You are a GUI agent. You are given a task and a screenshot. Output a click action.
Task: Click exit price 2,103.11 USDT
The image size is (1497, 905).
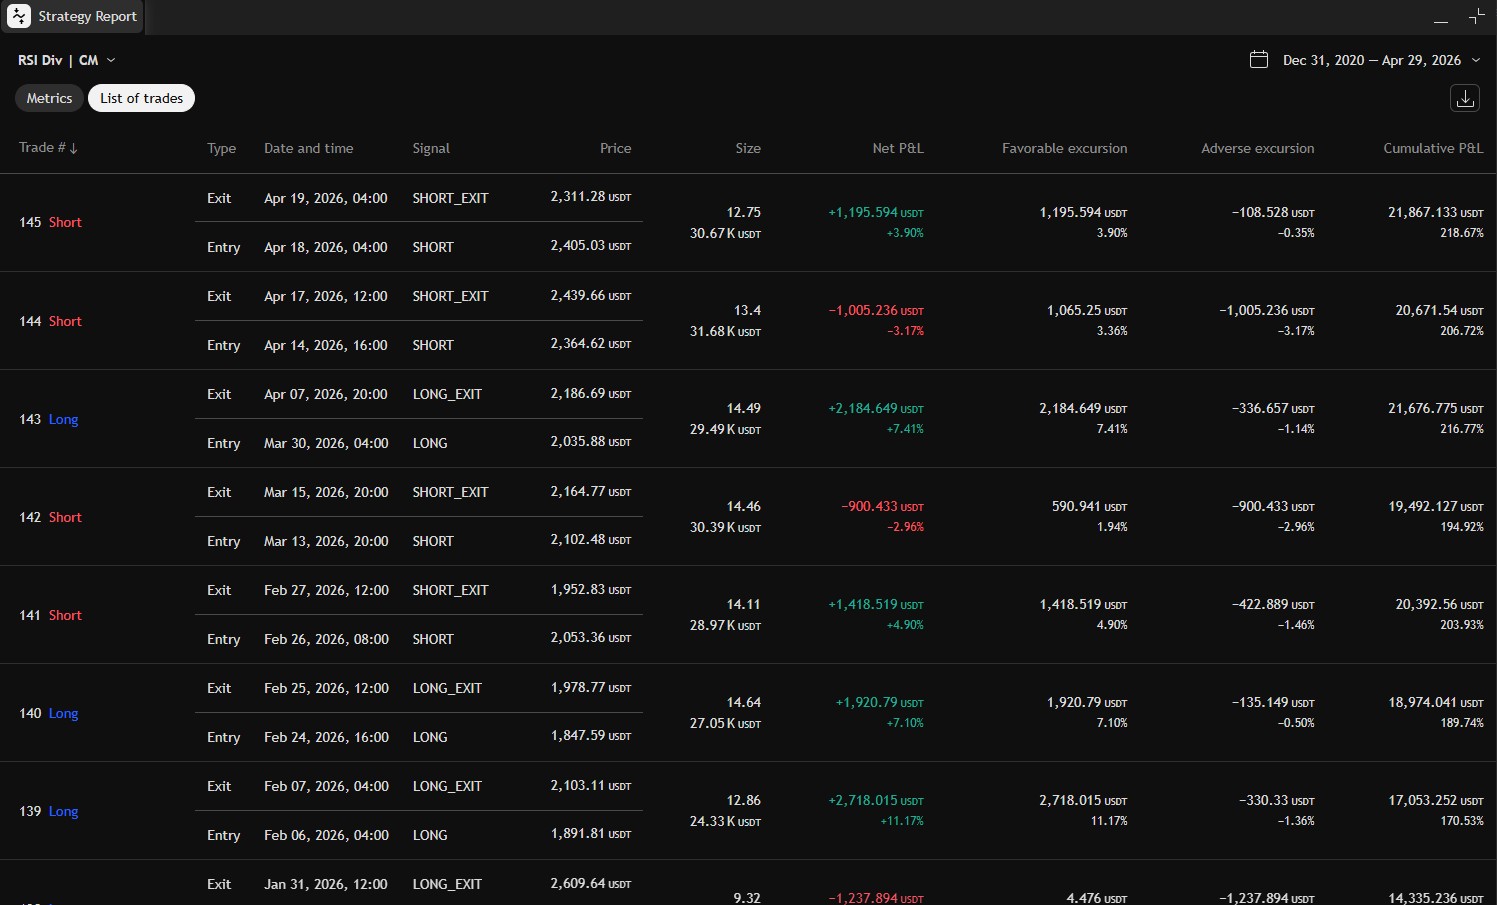[x=590, y=785]
